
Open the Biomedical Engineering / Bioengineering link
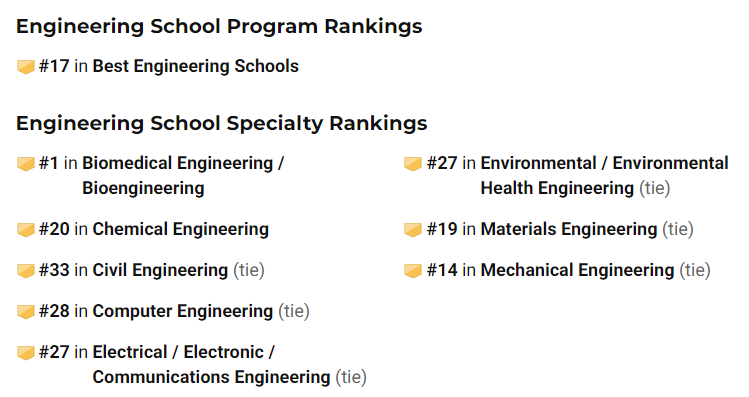click(183, 175)
